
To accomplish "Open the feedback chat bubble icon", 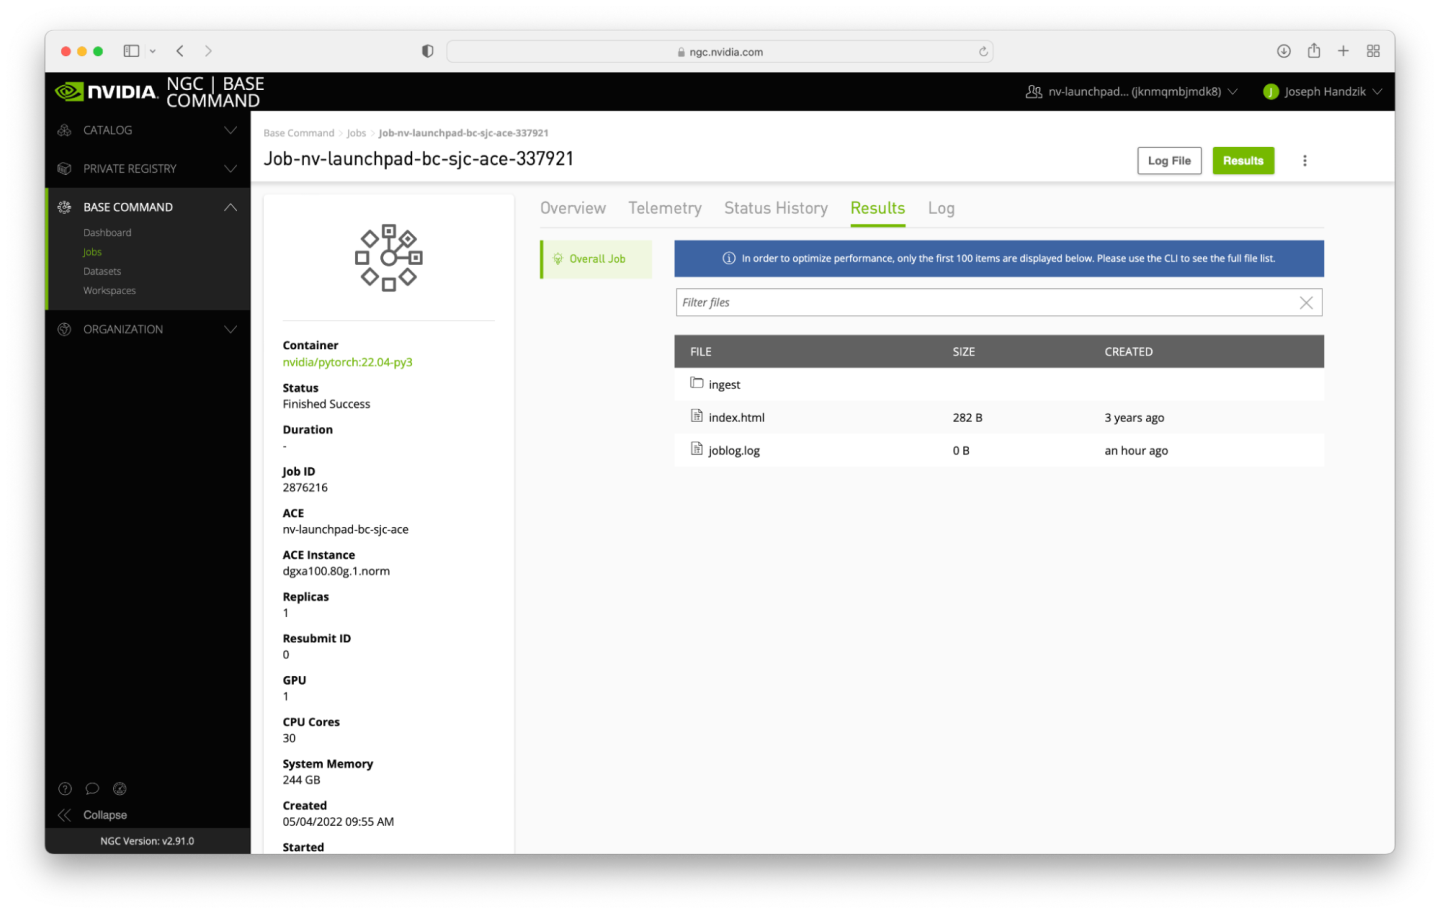I will 92,789.
